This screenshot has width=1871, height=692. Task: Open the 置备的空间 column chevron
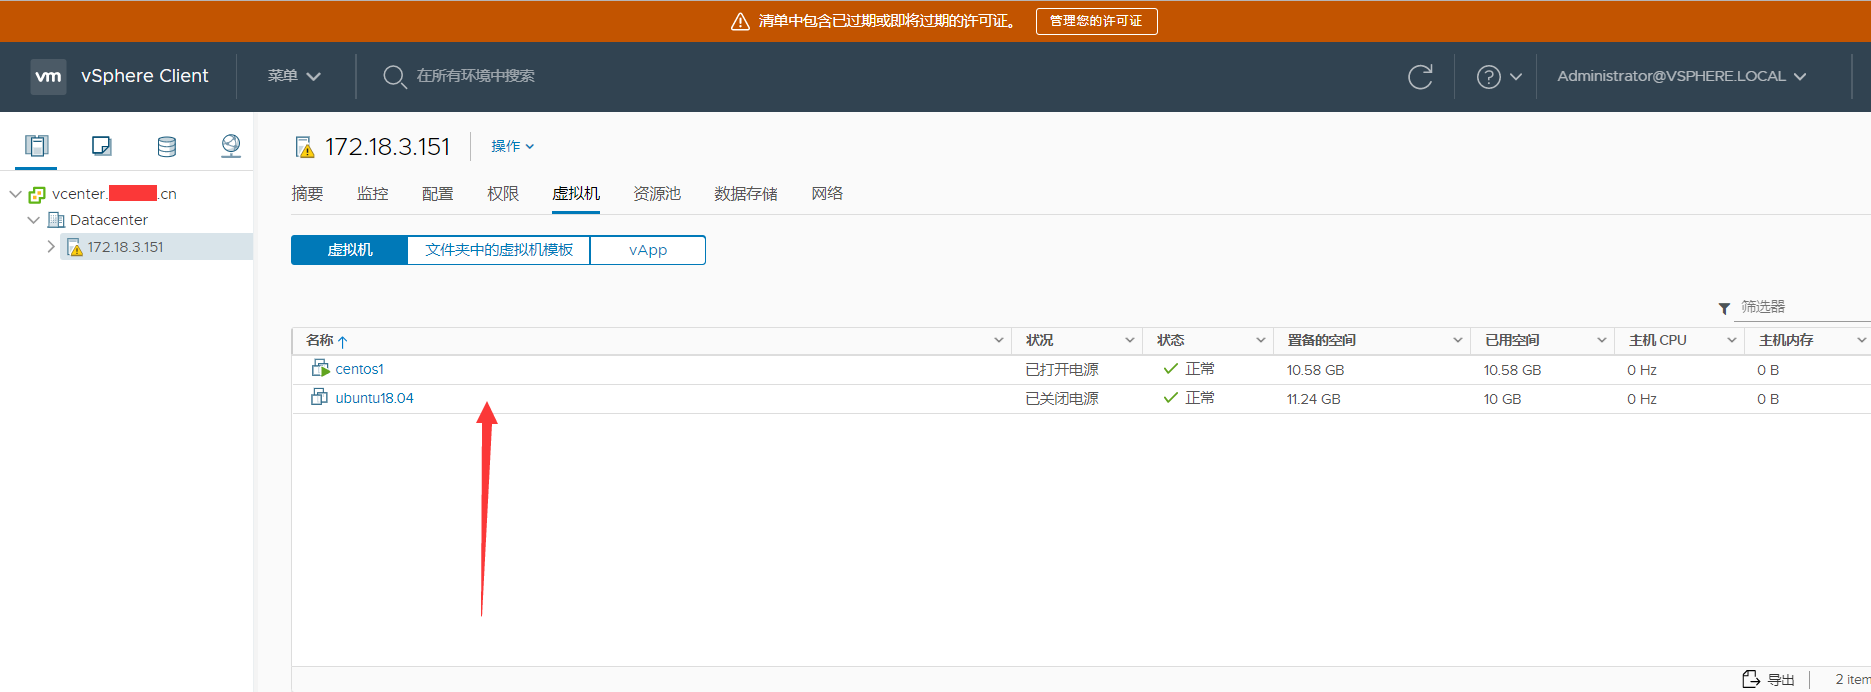[1457, 341]
